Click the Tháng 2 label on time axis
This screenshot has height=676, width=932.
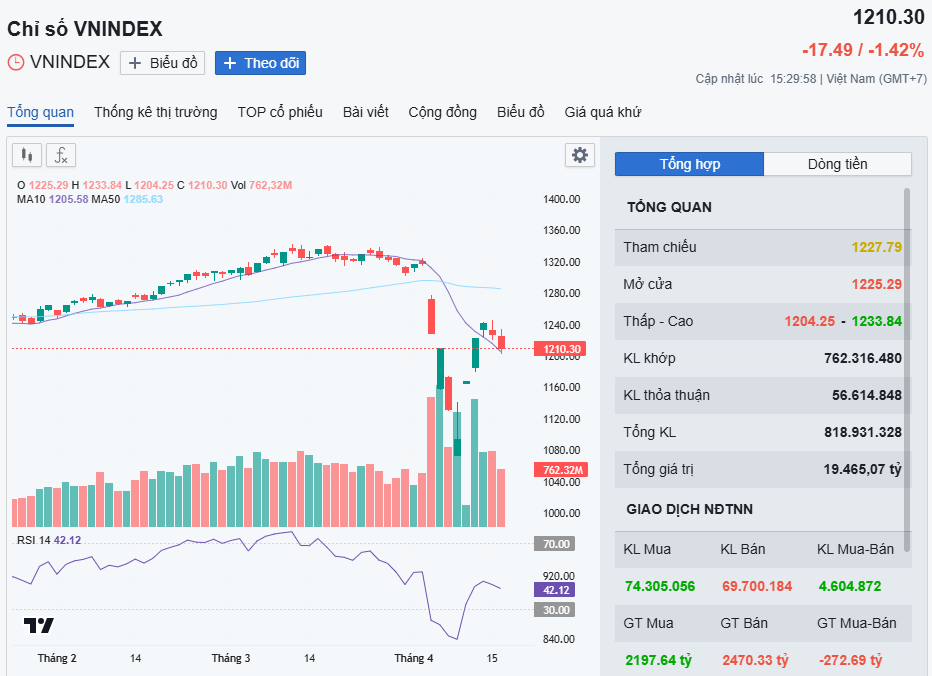tap(57, 658)
